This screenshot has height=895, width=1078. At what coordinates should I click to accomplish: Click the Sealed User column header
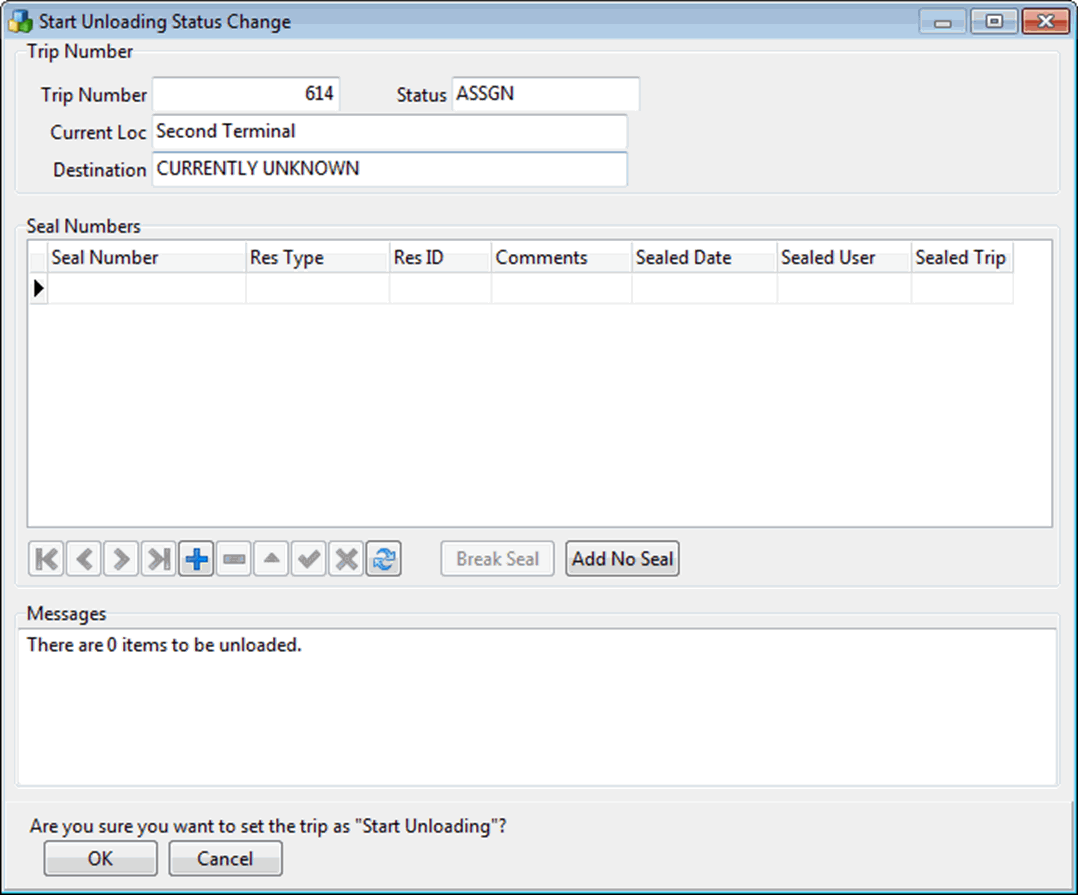pyautogui.click(x=844, y=257)
